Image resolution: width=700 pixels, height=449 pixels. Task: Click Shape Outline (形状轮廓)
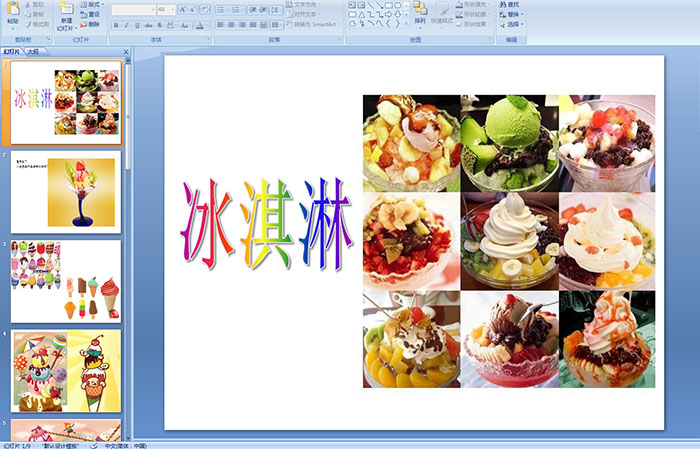(471, 14)
